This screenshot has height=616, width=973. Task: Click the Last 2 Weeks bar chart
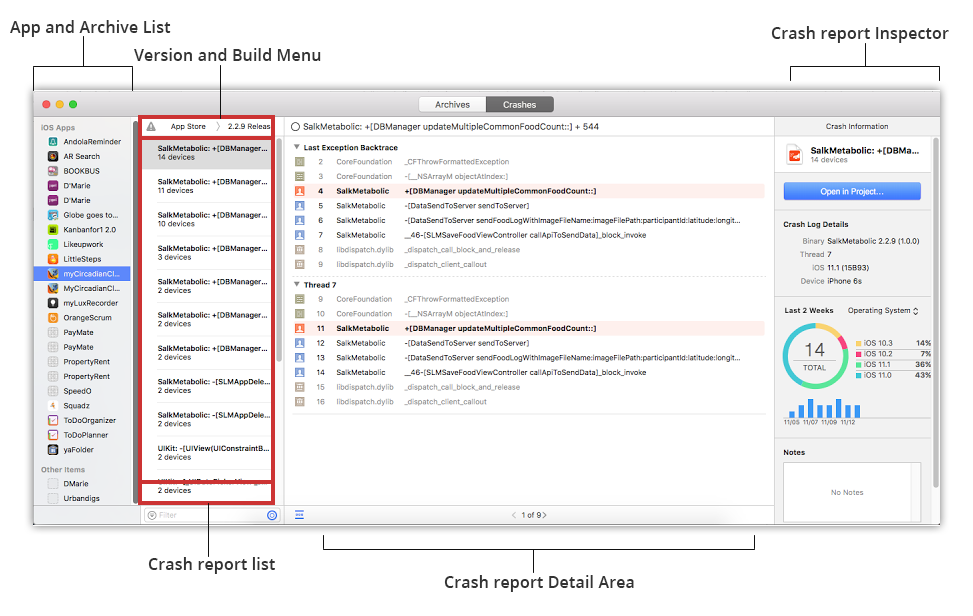pyautogui.click(x=824, y=408)
